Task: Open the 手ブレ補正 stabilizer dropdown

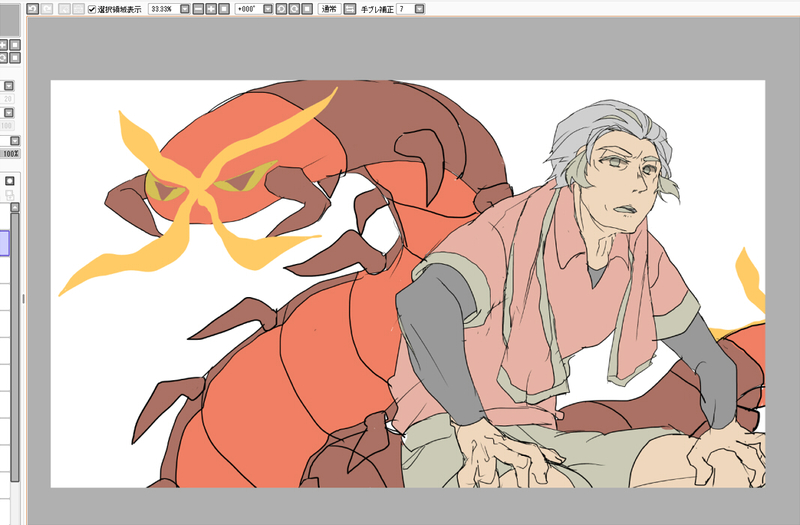Action: (419, 9)
